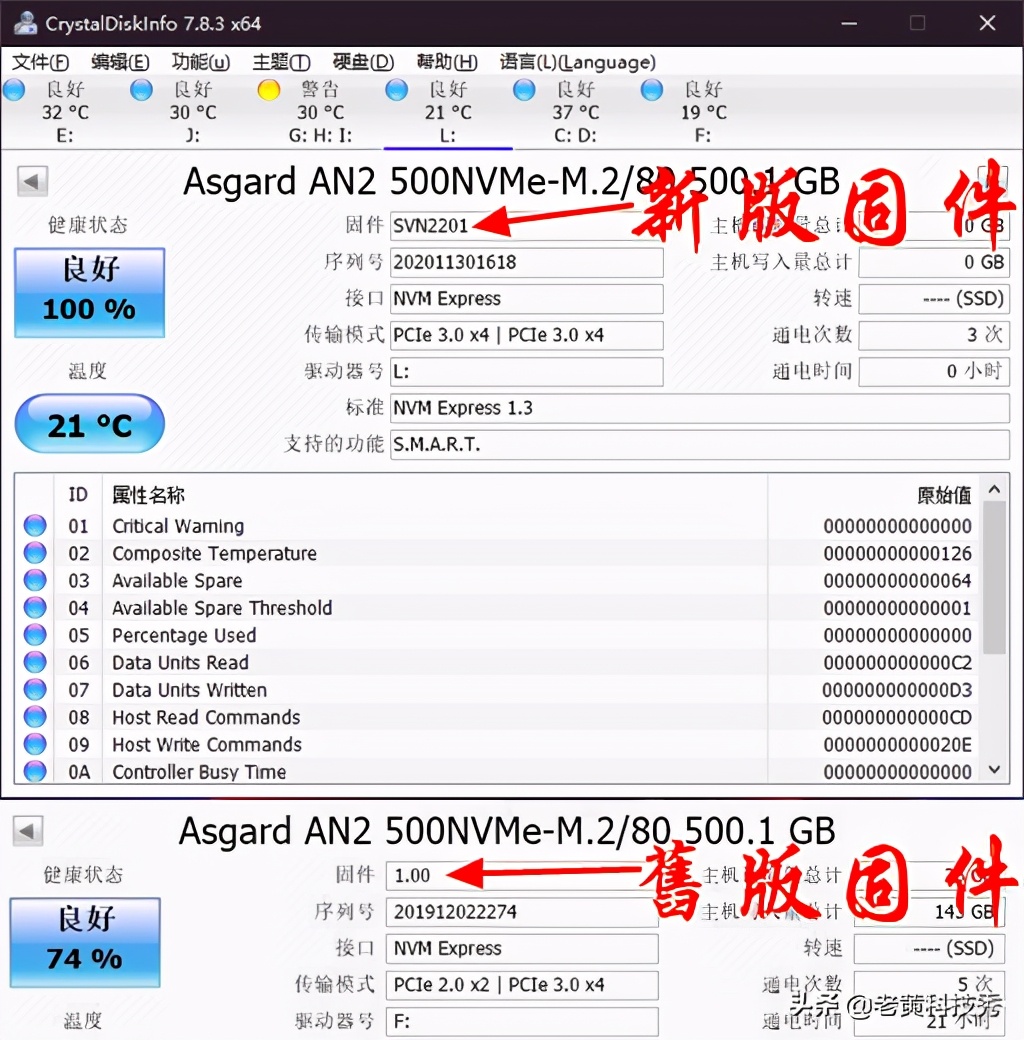The image size is (1024, 1040).
Task: Click the yellow warning indicator for drive G: H:
Action: pos(268,89)
